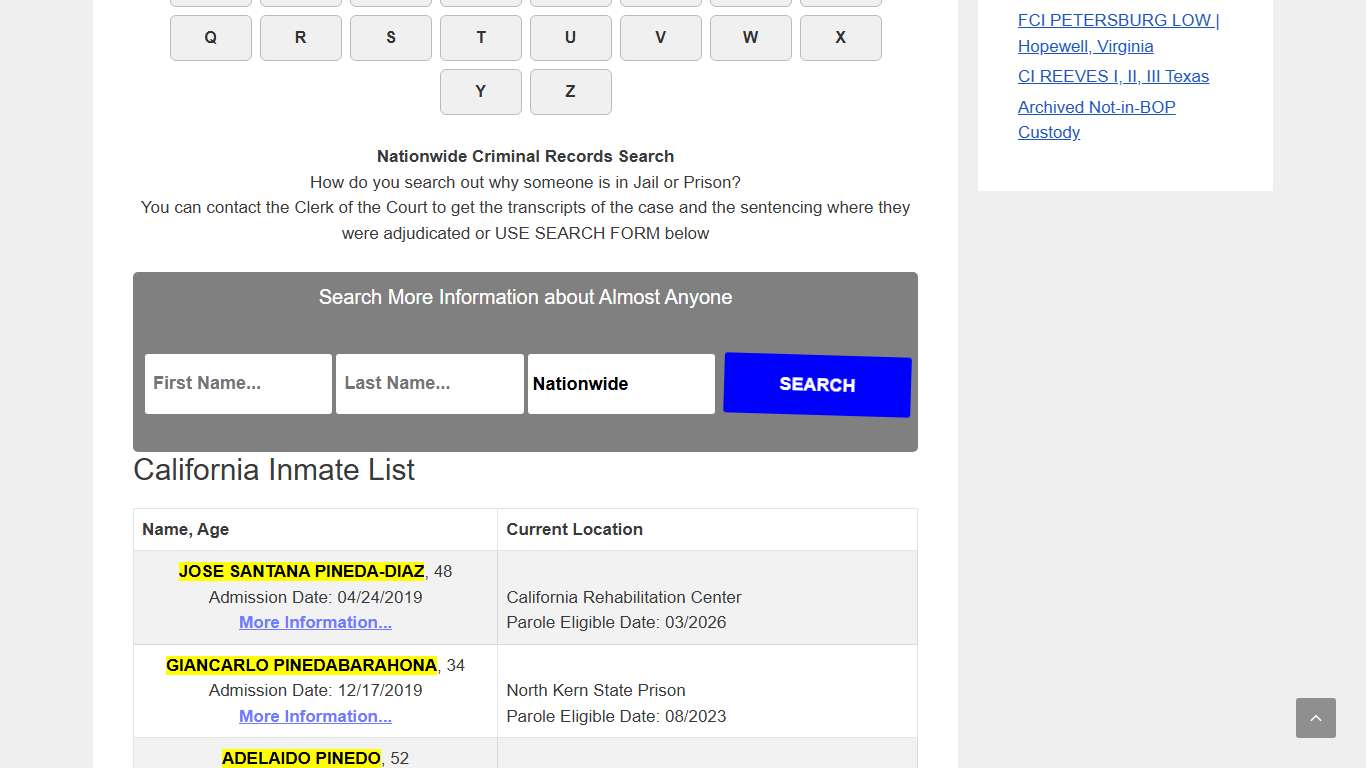Click the Nationwide location field
The width and height of the screenshot is (1366, 768).
(620, 383)
